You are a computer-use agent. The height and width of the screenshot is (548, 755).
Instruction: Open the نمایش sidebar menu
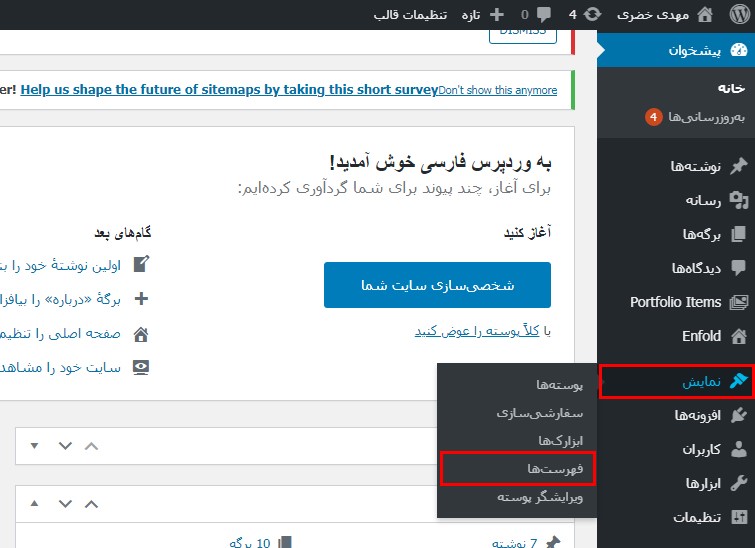(x=676, y=381)
